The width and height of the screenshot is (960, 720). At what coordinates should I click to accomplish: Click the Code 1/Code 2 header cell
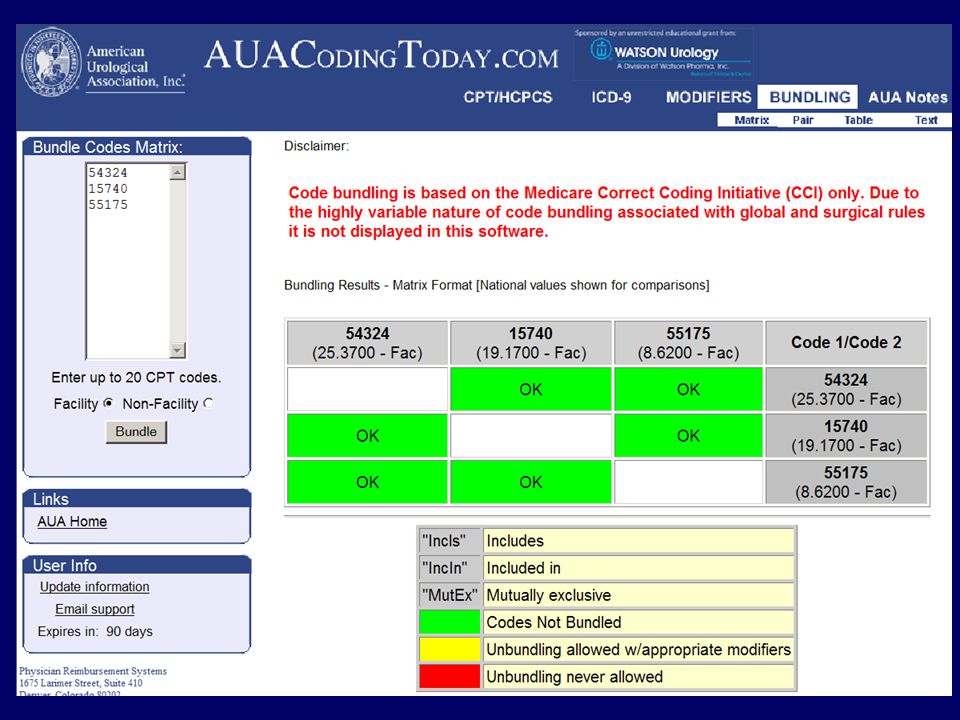point(846,343)
